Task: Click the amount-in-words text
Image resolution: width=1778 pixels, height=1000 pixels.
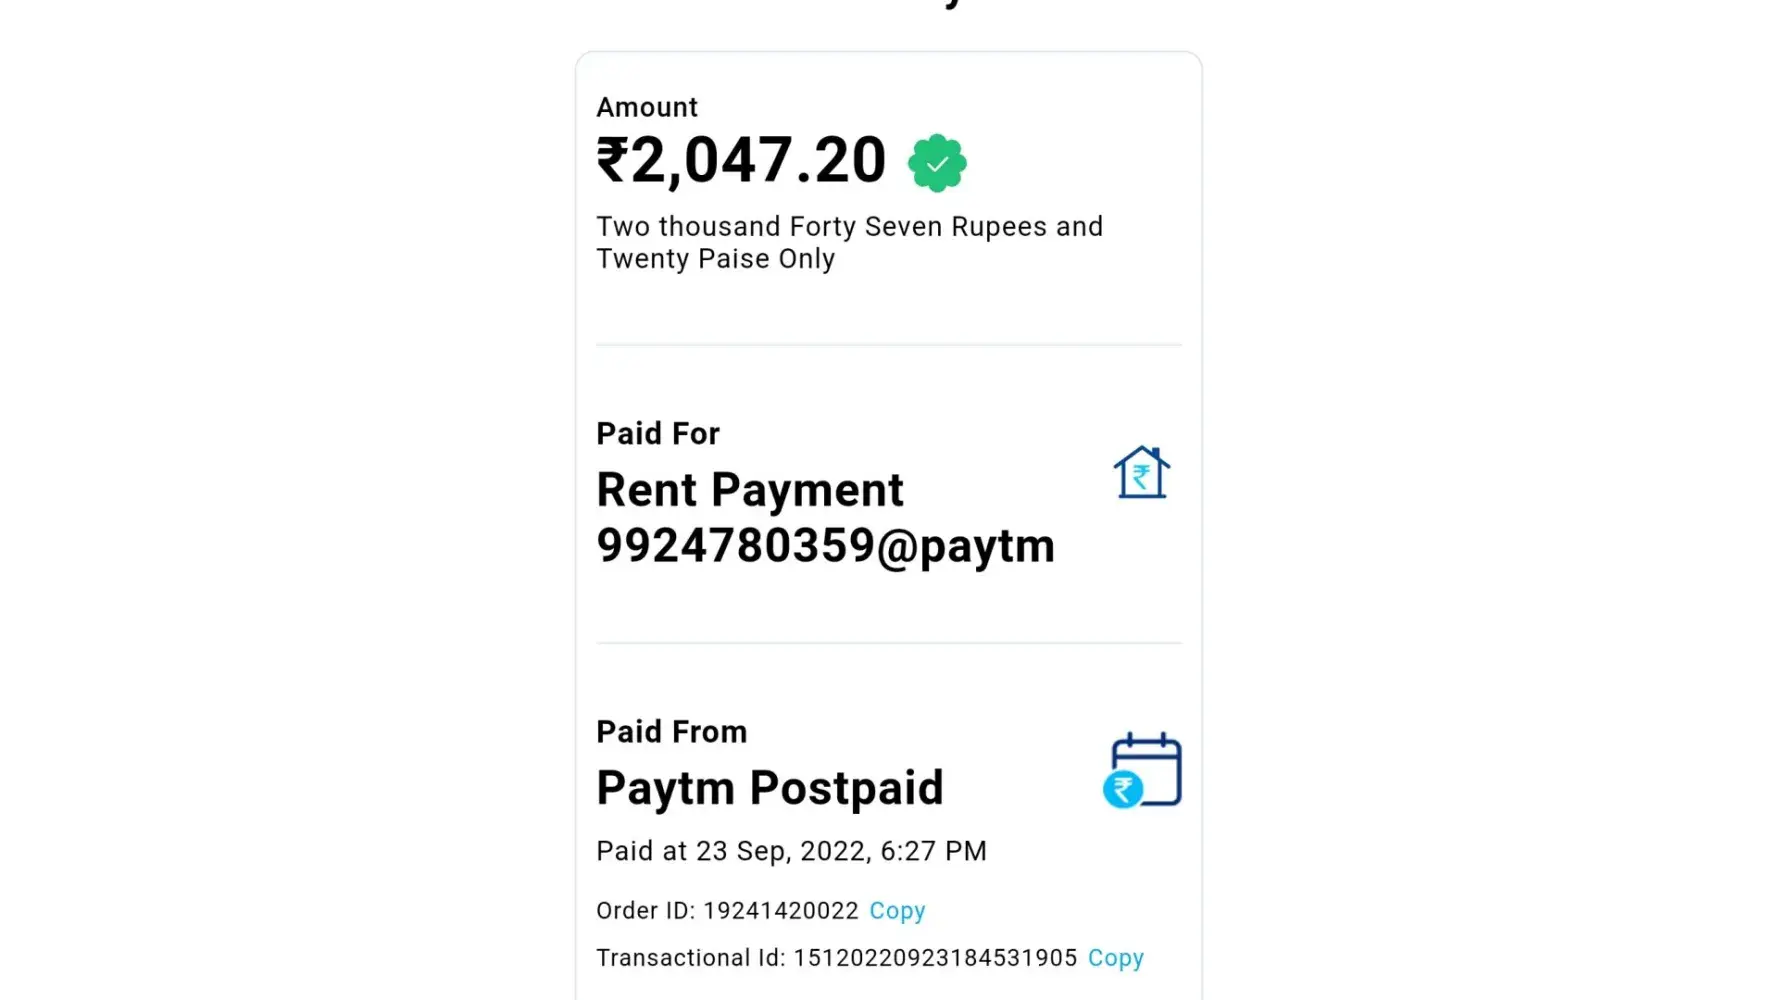Action: [x=849, y=242]
